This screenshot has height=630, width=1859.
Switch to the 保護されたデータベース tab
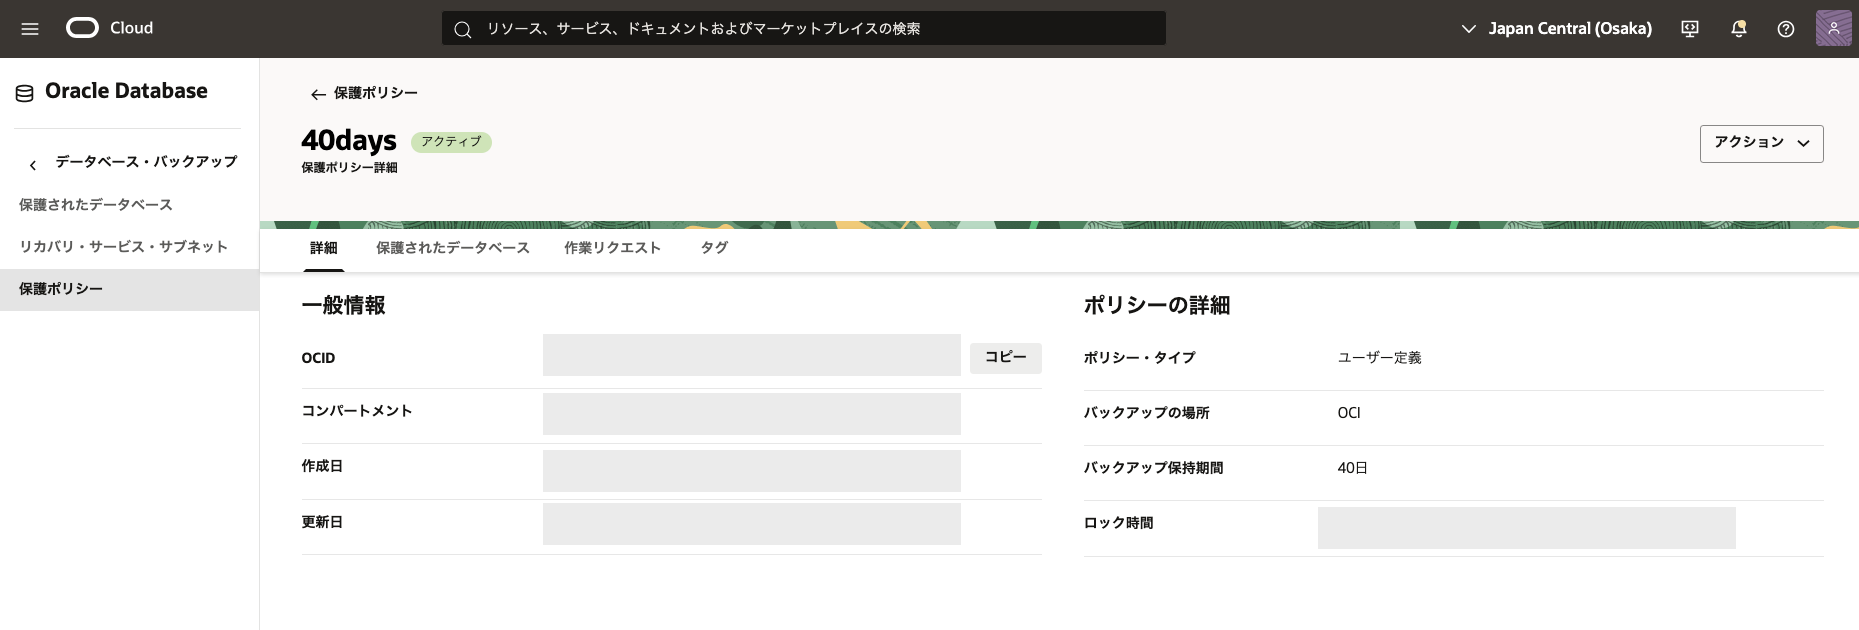pos(452,248)
